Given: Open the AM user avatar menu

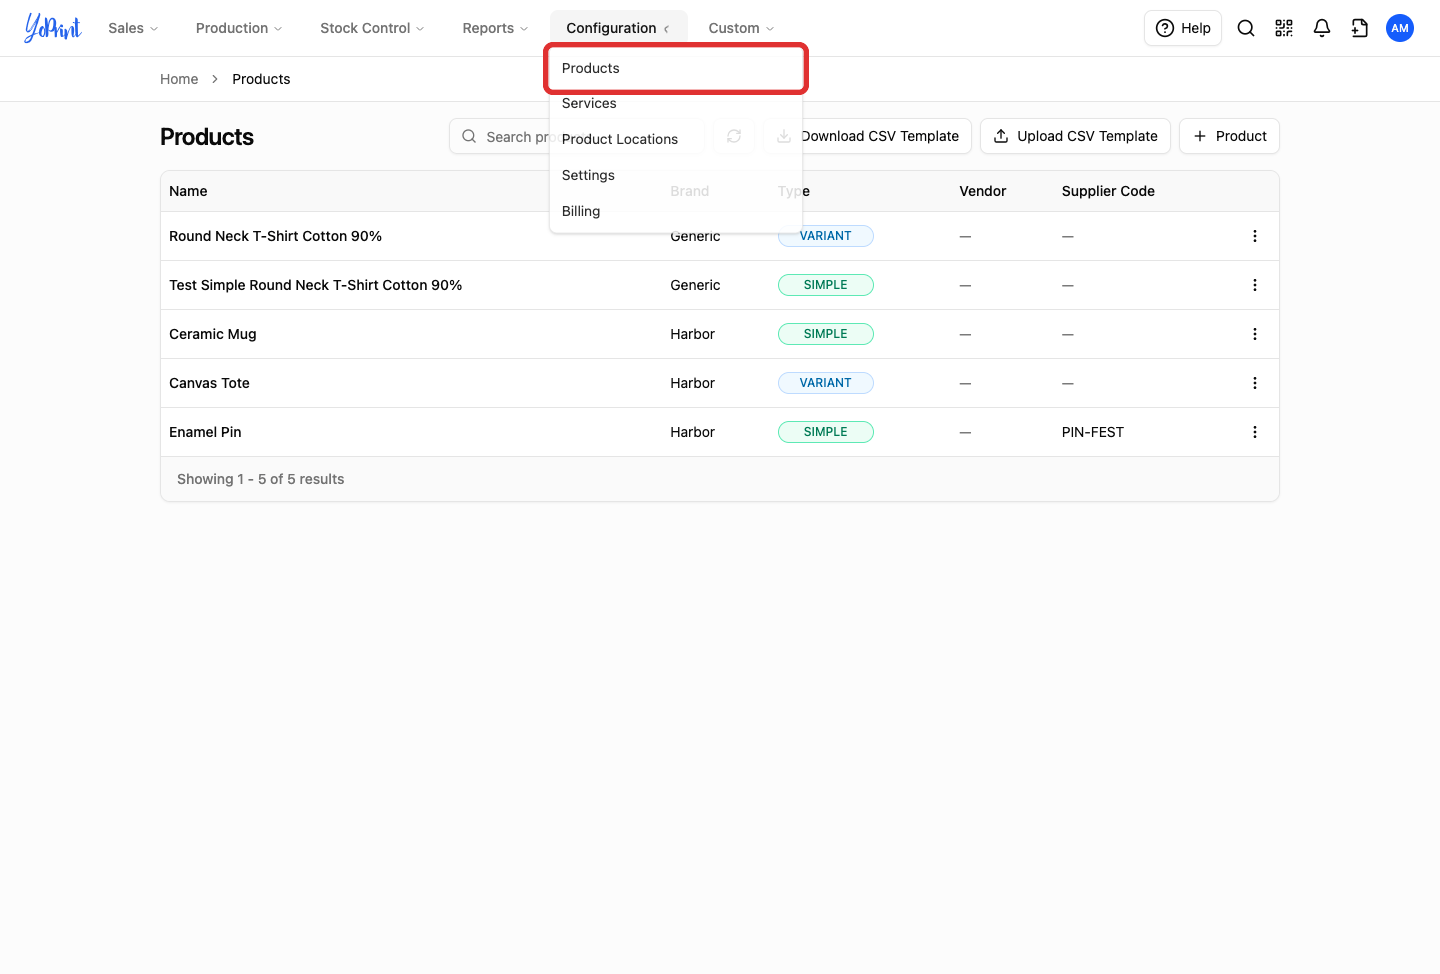Looking at the screenshot, I should tap(1400, 28).
